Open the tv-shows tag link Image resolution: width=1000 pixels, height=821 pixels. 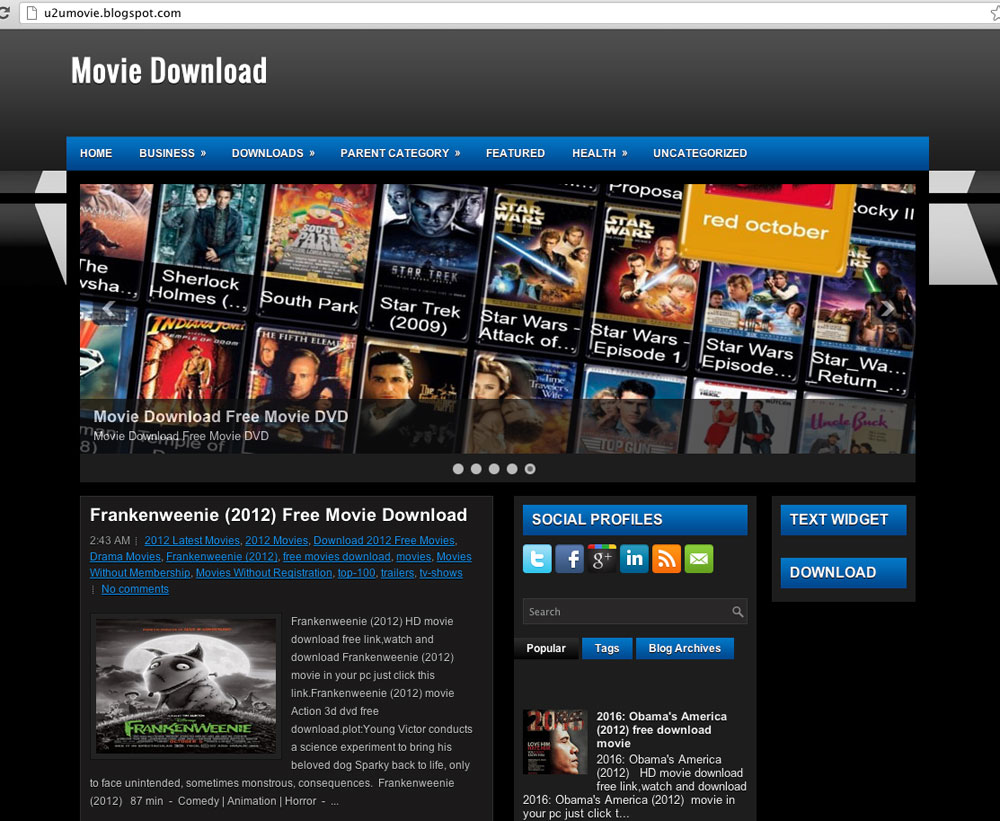click(441, 573)
